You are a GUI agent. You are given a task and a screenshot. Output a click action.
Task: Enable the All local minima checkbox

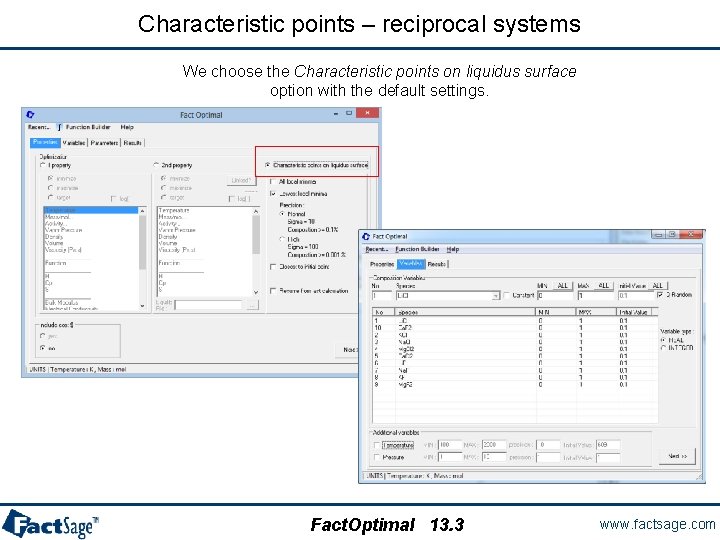coord(273,182)
